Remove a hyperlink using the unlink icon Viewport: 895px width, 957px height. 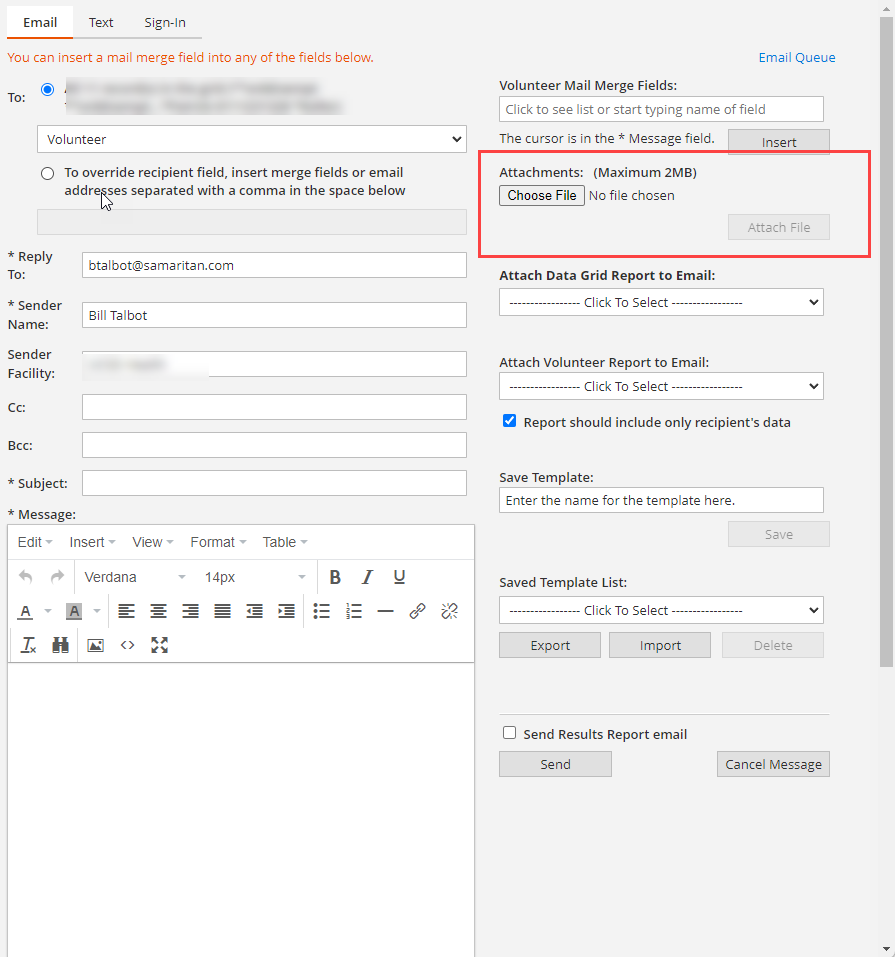[448, 611]
